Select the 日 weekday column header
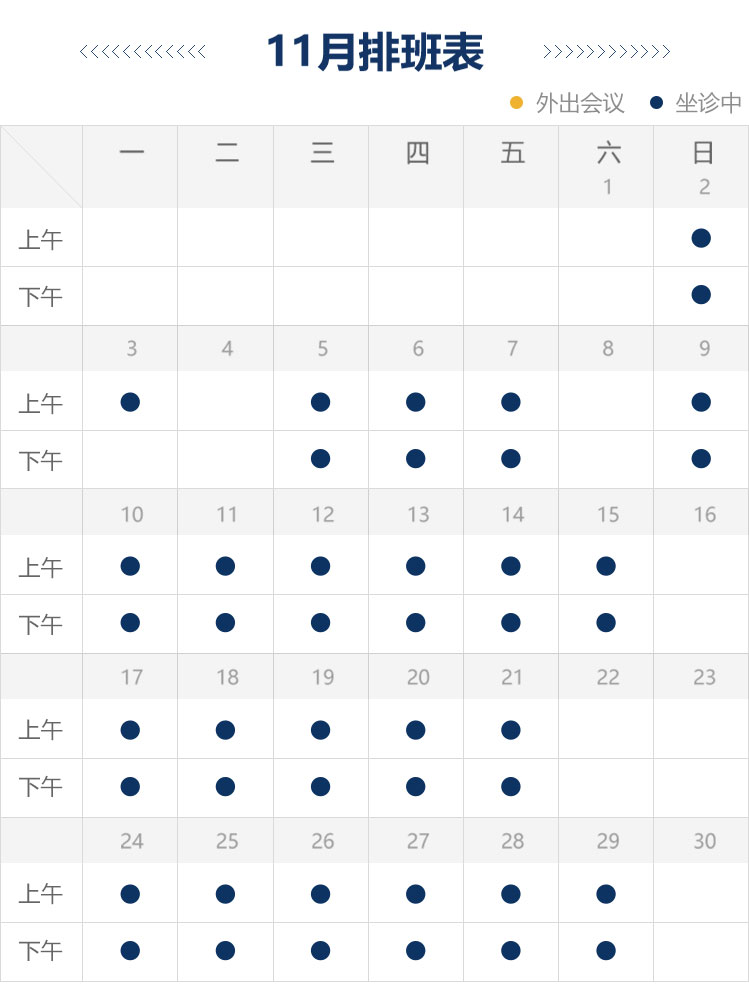Image resolution: width=749 pixels, height=1000 pixels. point(703,153)
